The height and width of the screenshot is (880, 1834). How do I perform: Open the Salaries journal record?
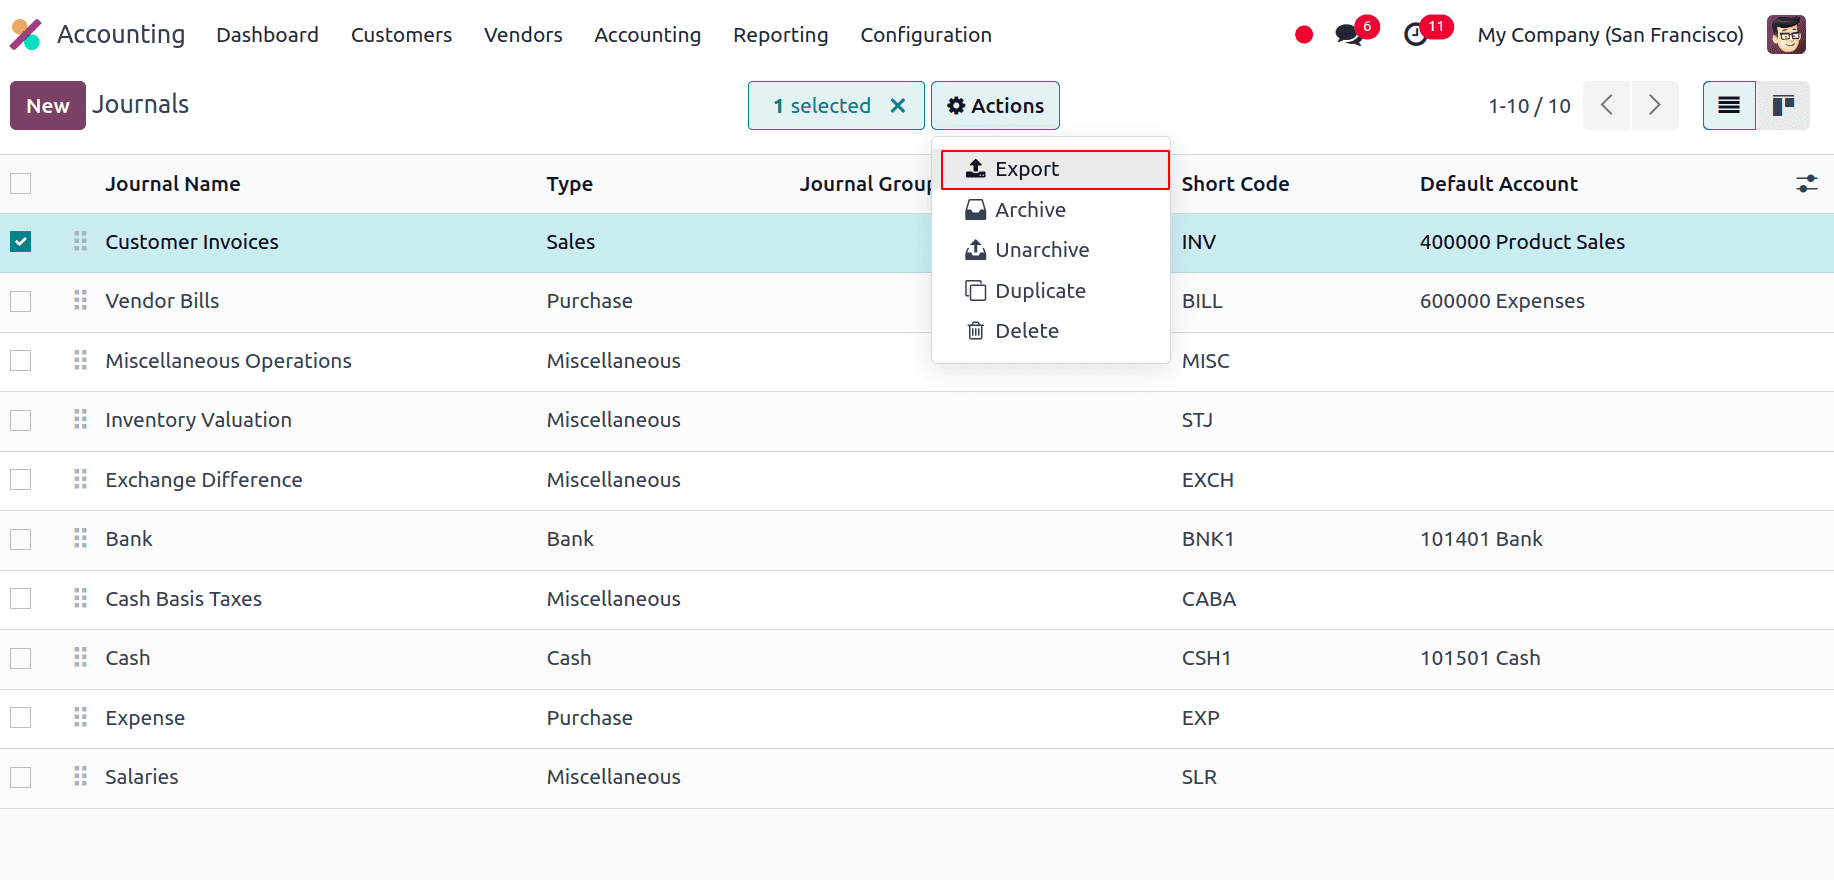point(142,777)
